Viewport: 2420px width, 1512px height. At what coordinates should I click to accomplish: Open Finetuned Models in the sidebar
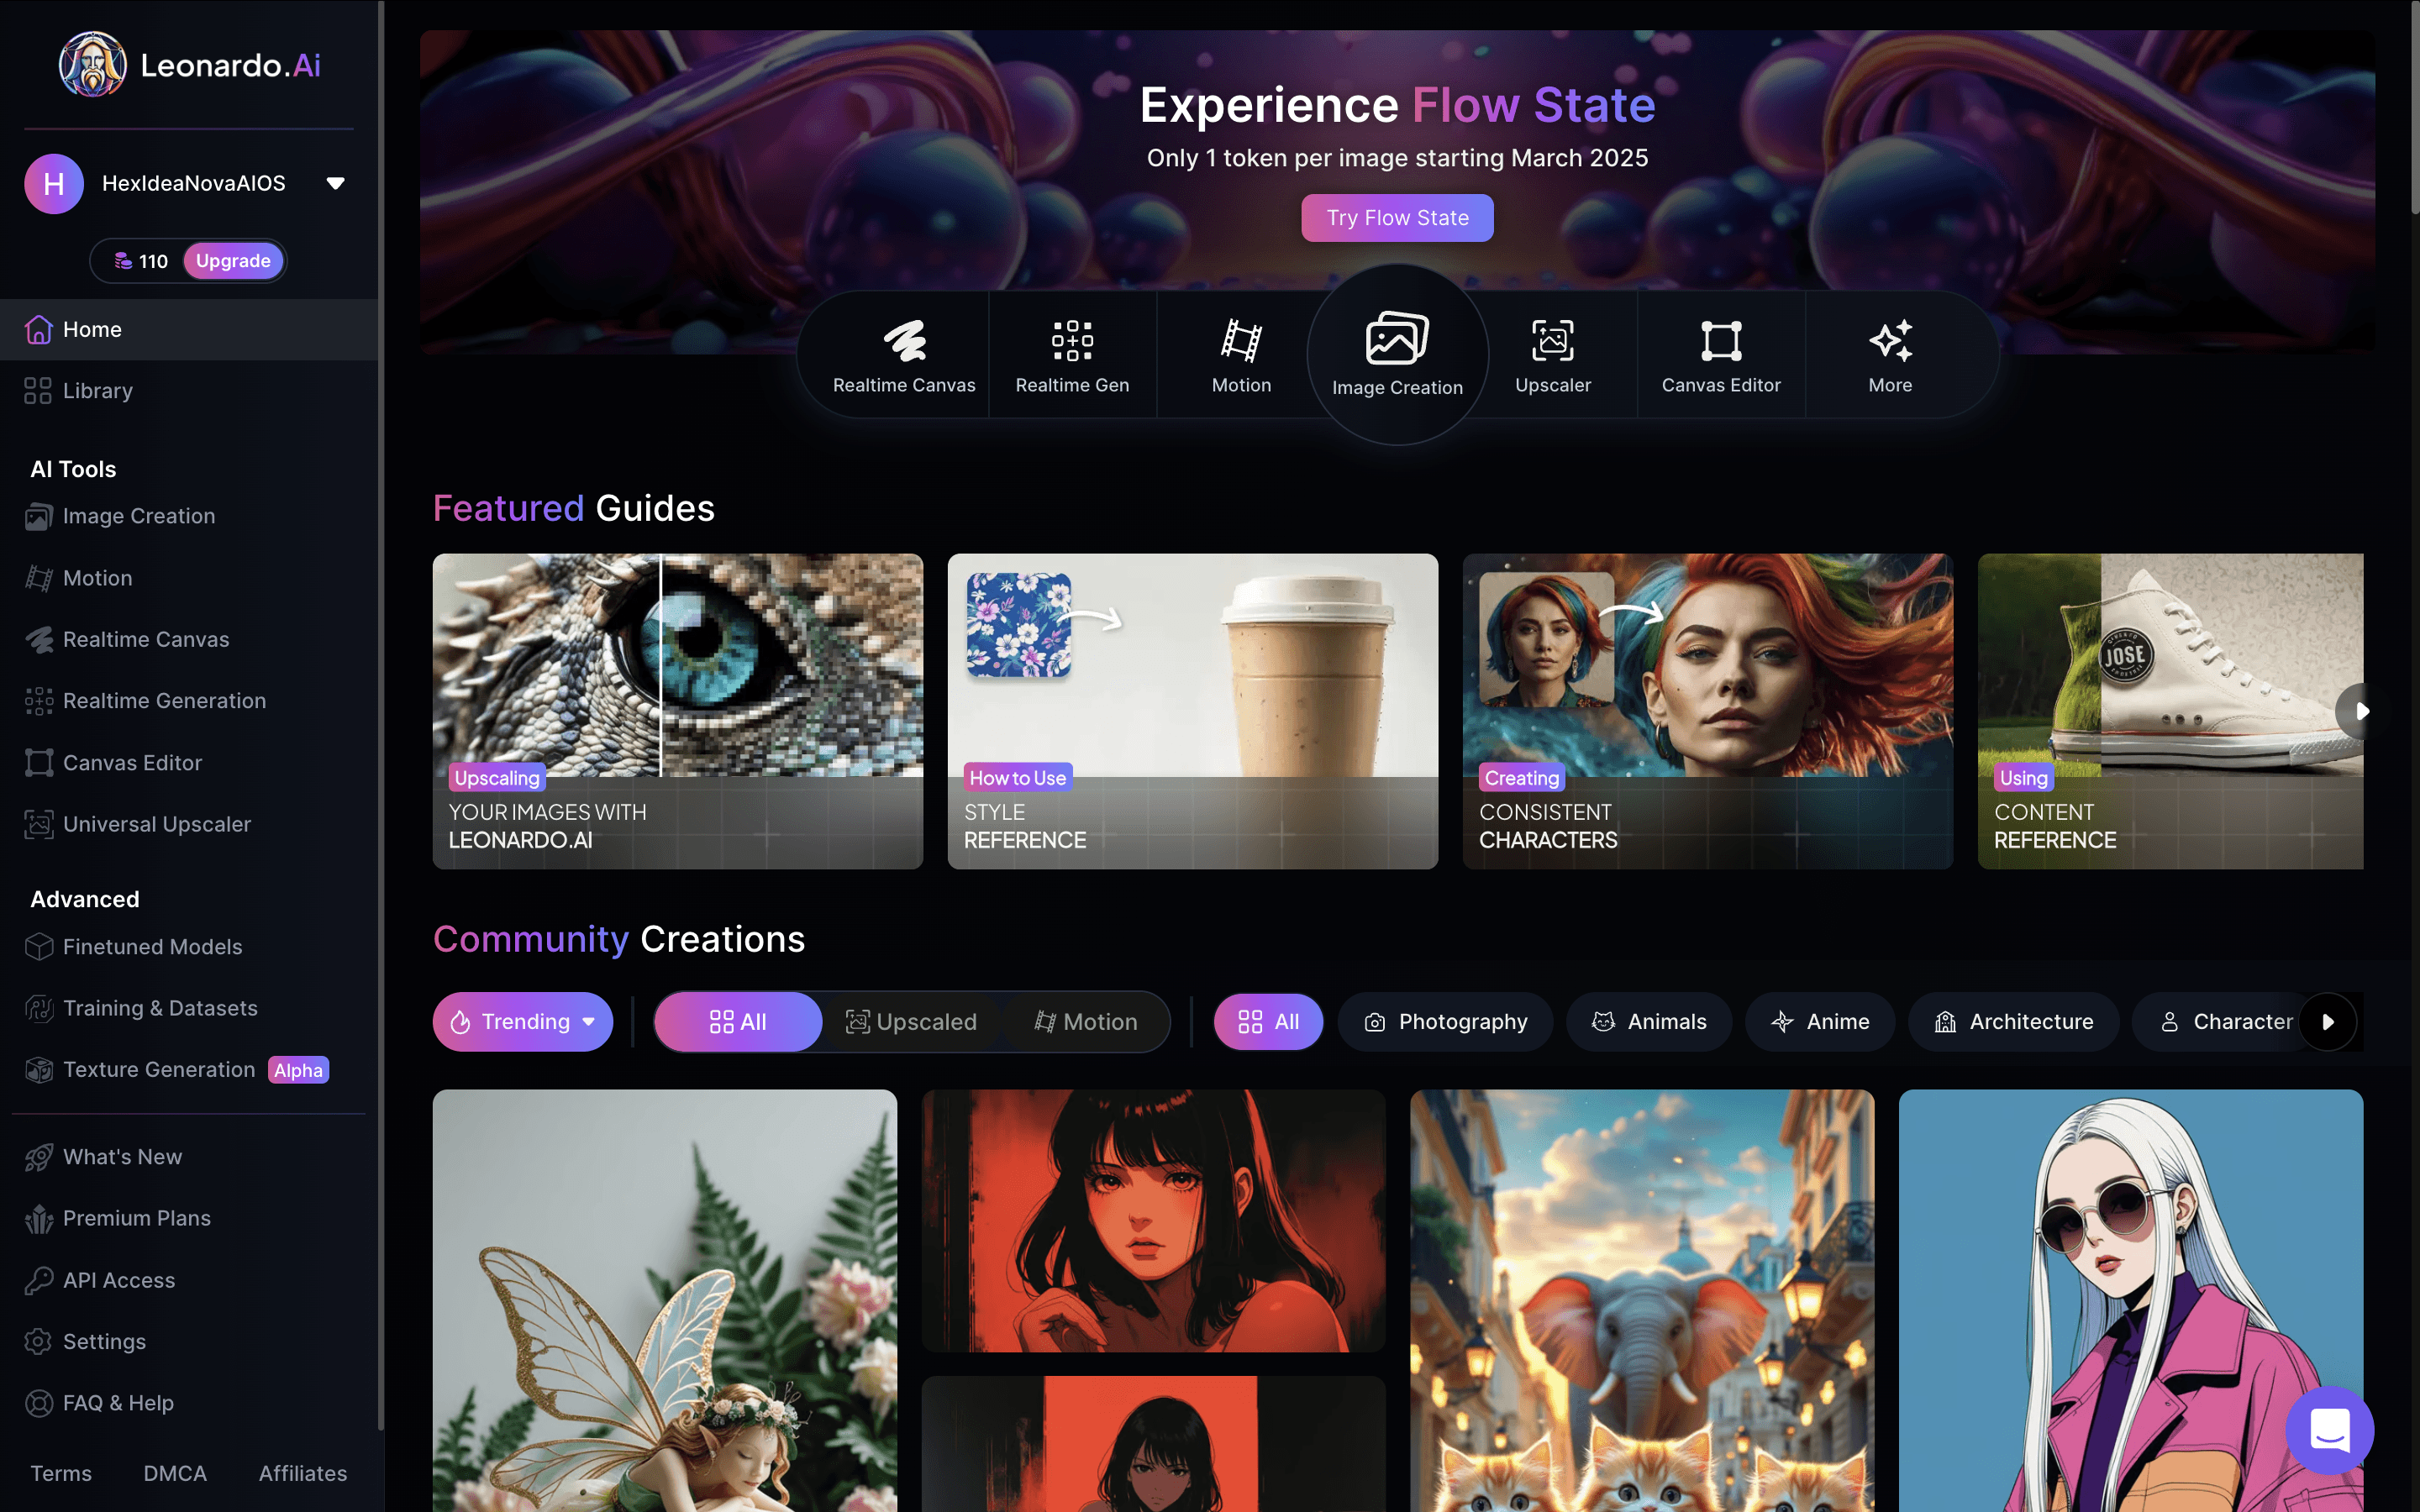189,947
